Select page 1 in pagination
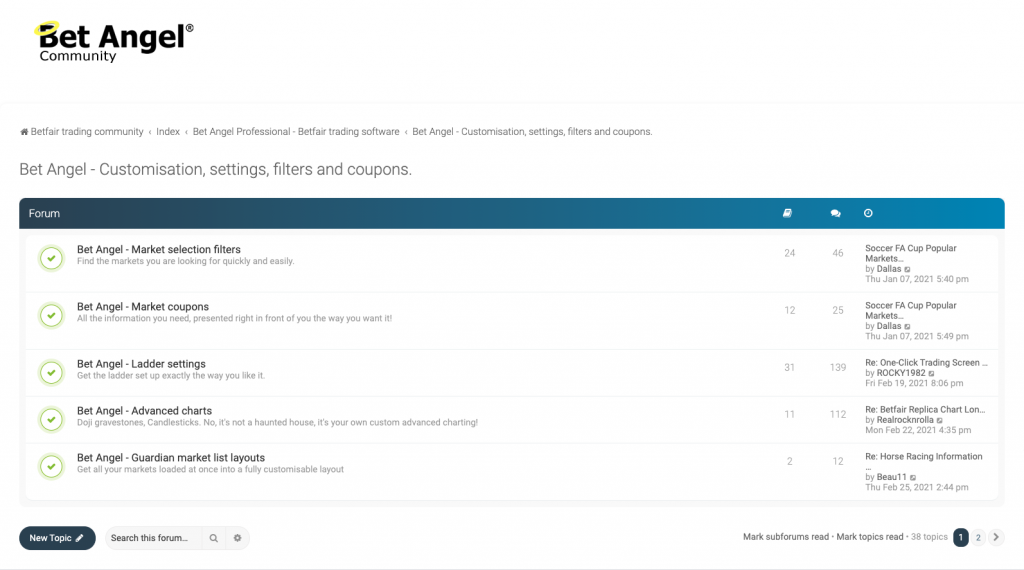The width and height of the screenshot is (1024, 570). pos(961,537)
